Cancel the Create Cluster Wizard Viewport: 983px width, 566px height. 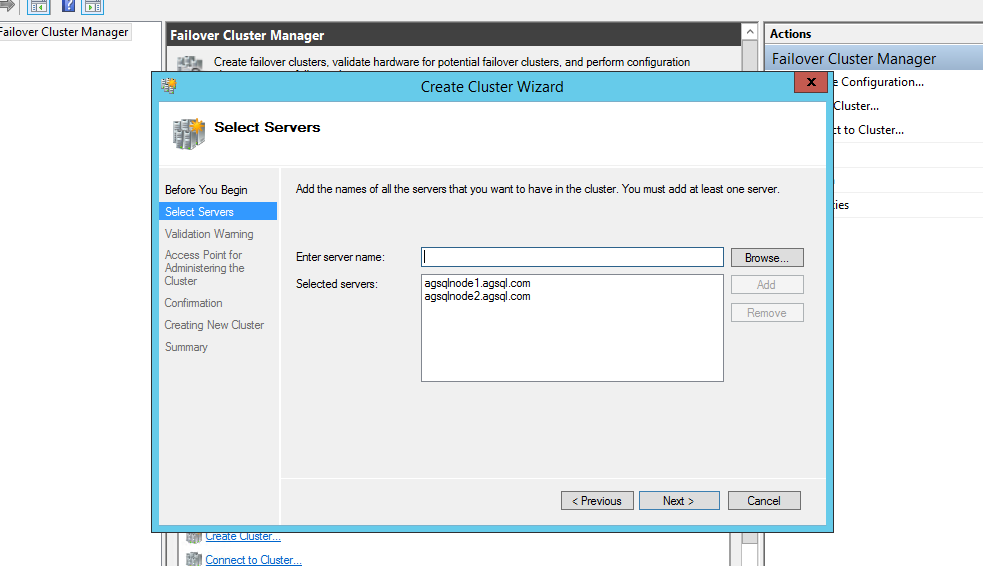(764, 501)
